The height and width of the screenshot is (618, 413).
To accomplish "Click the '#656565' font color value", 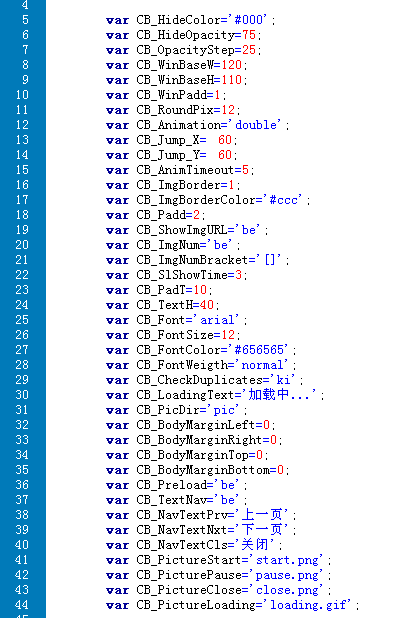I will point(259,350).
